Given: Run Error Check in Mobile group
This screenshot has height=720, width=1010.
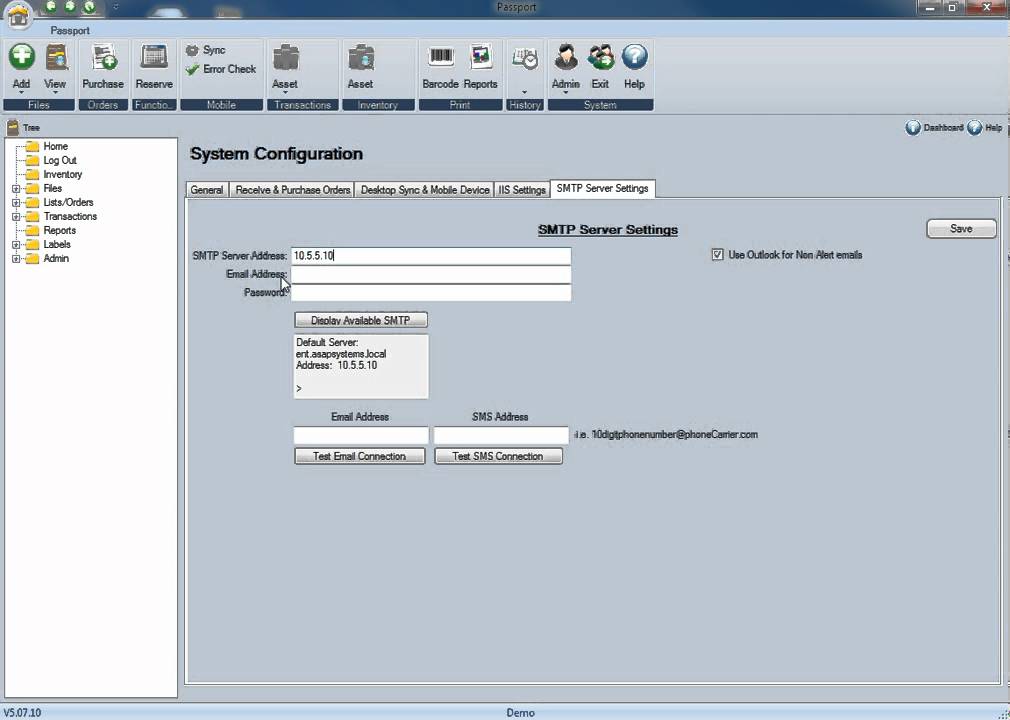Looking at the screenshot, I should 220,69.
